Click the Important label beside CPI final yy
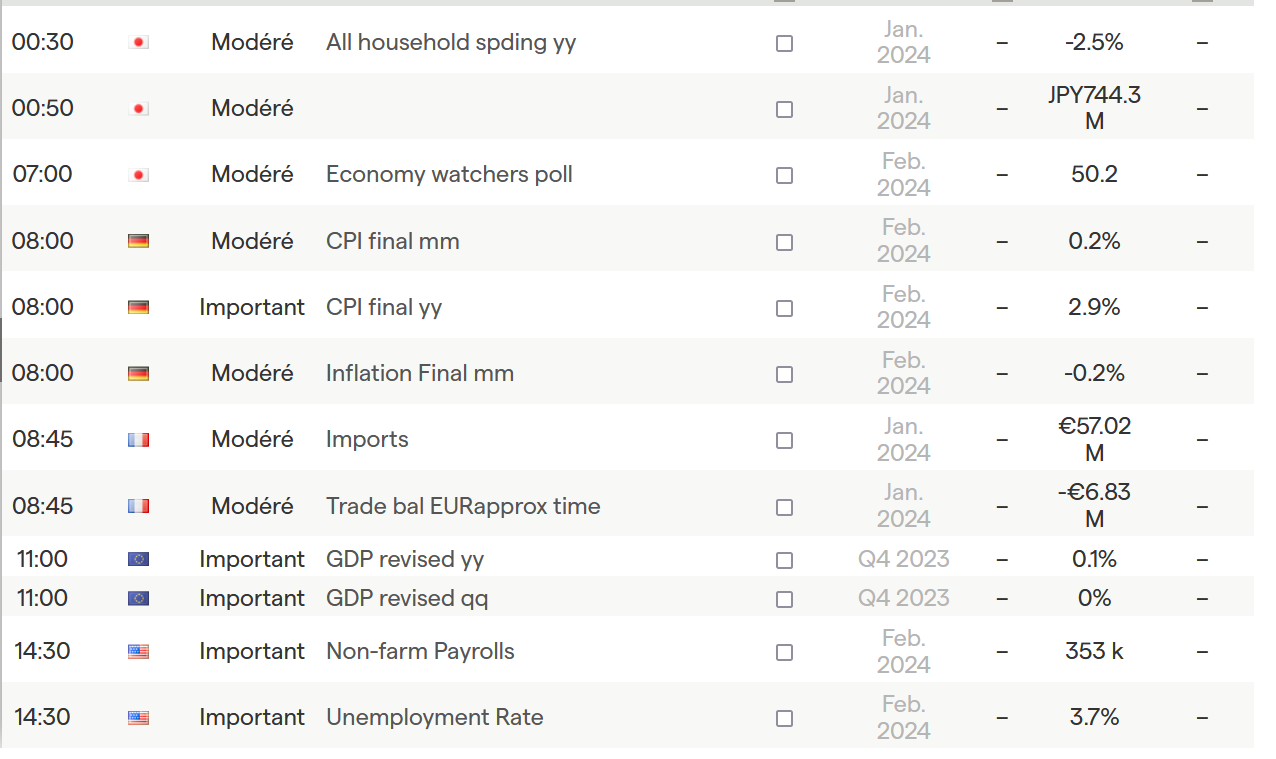The height and width of the screenshot is (759, 1276). 252,307
